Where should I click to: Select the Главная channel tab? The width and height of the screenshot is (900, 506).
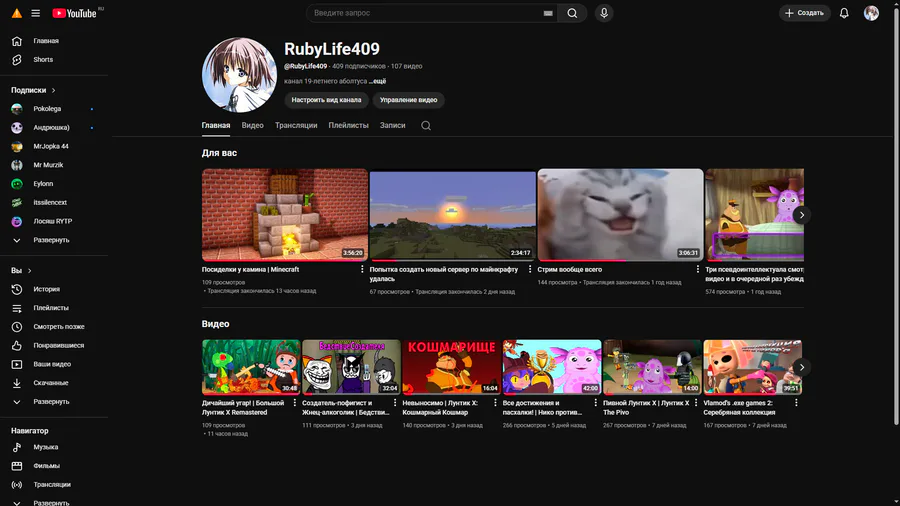click(x=216, y=126)
